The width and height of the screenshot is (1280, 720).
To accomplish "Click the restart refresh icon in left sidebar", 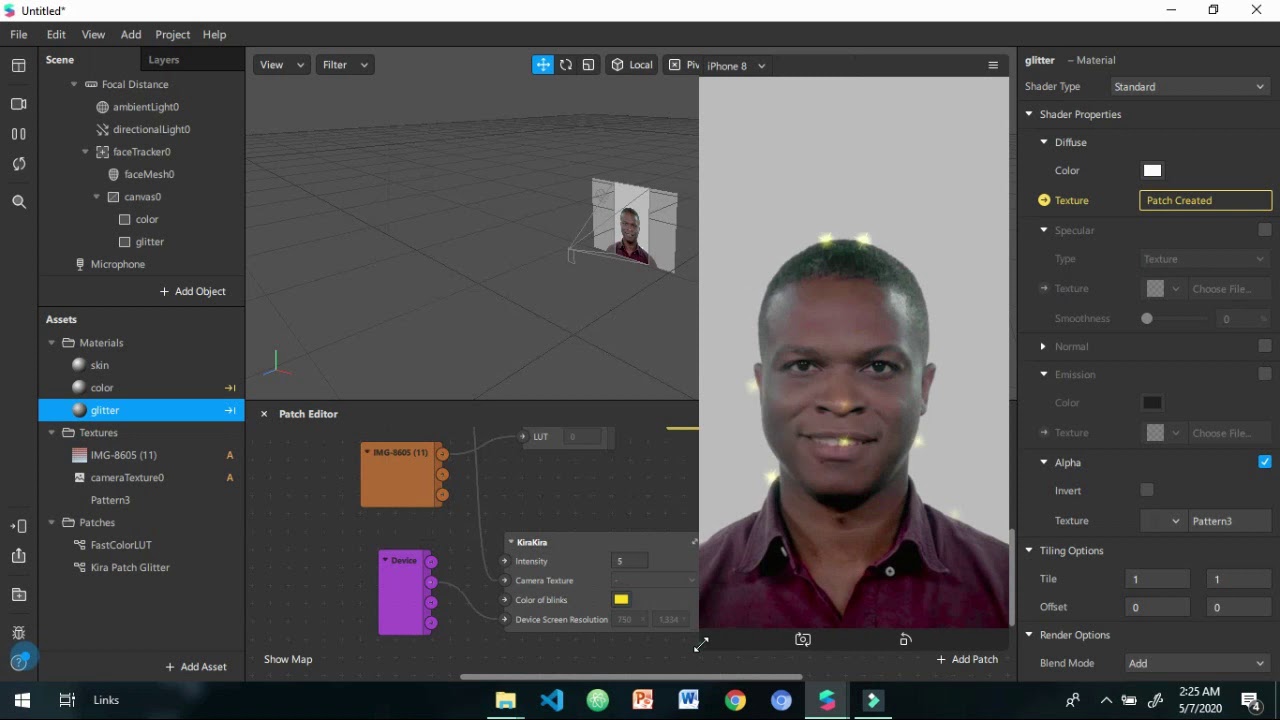I will coord(19,164).
